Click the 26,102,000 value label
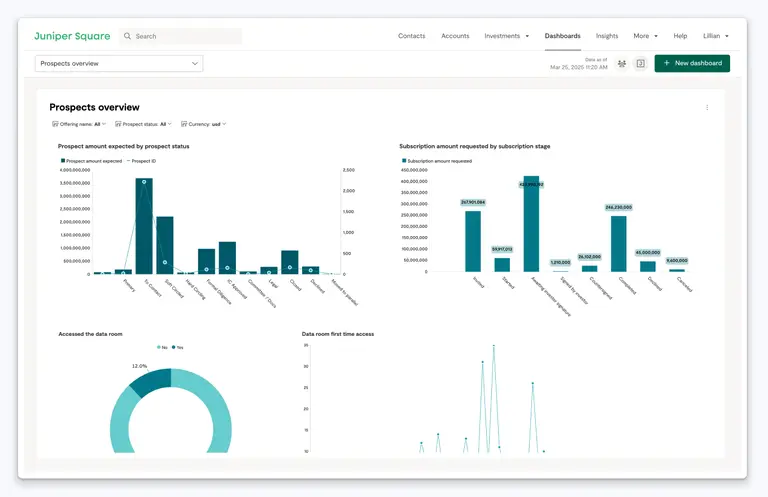The width and height of the screenshot is (768, 497). [x=589, y=257]
